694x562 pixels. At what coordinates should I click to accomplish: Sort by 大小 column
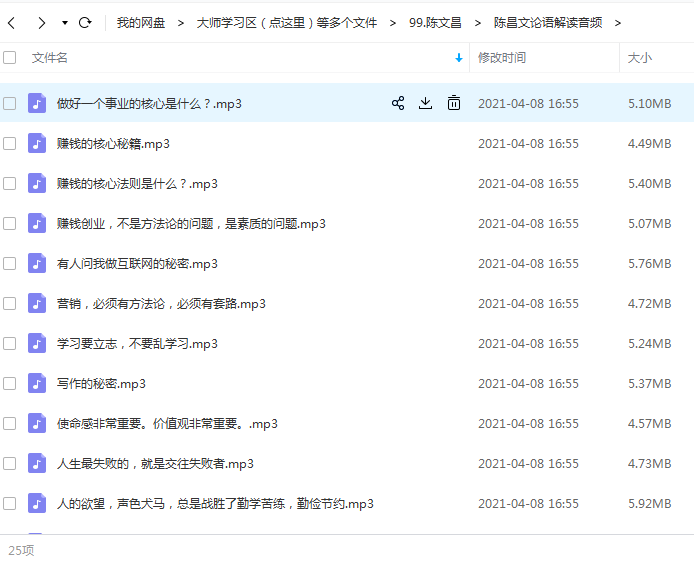pyautogui.click(x=640, y=58)
